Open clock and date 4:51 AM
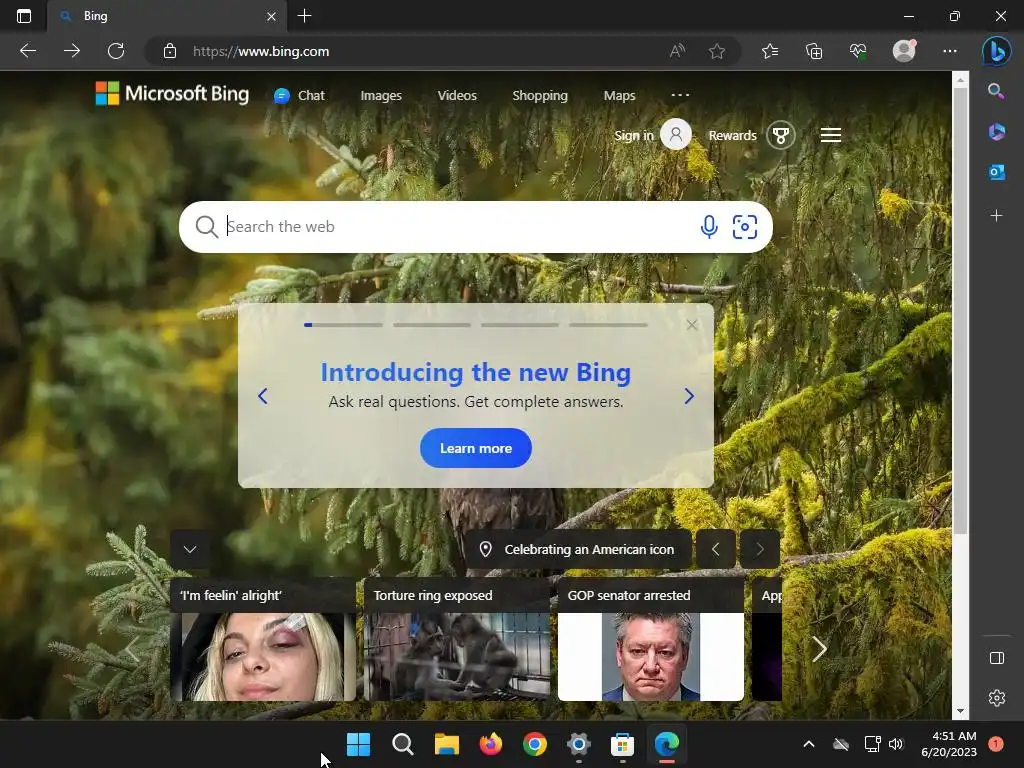Viewport: 1024px width, 768px height. click(x=949, y=744)
